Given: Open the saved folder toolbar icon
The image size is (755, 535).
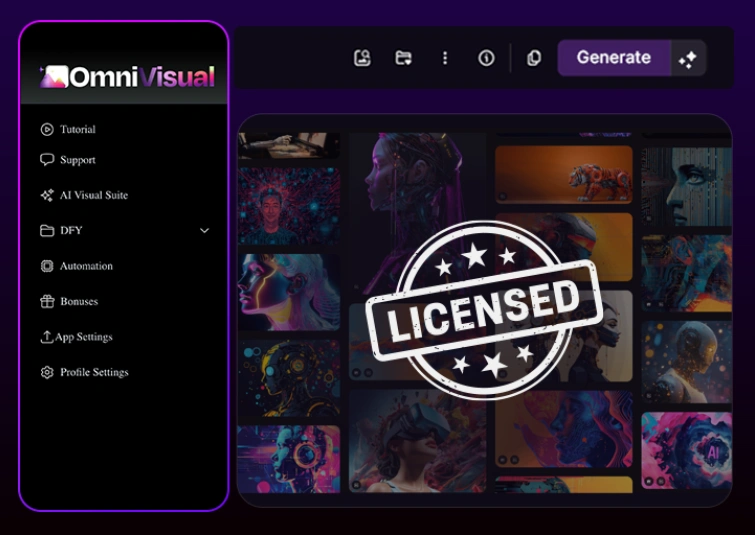Looking at the screenshot, I should [404, 58].
